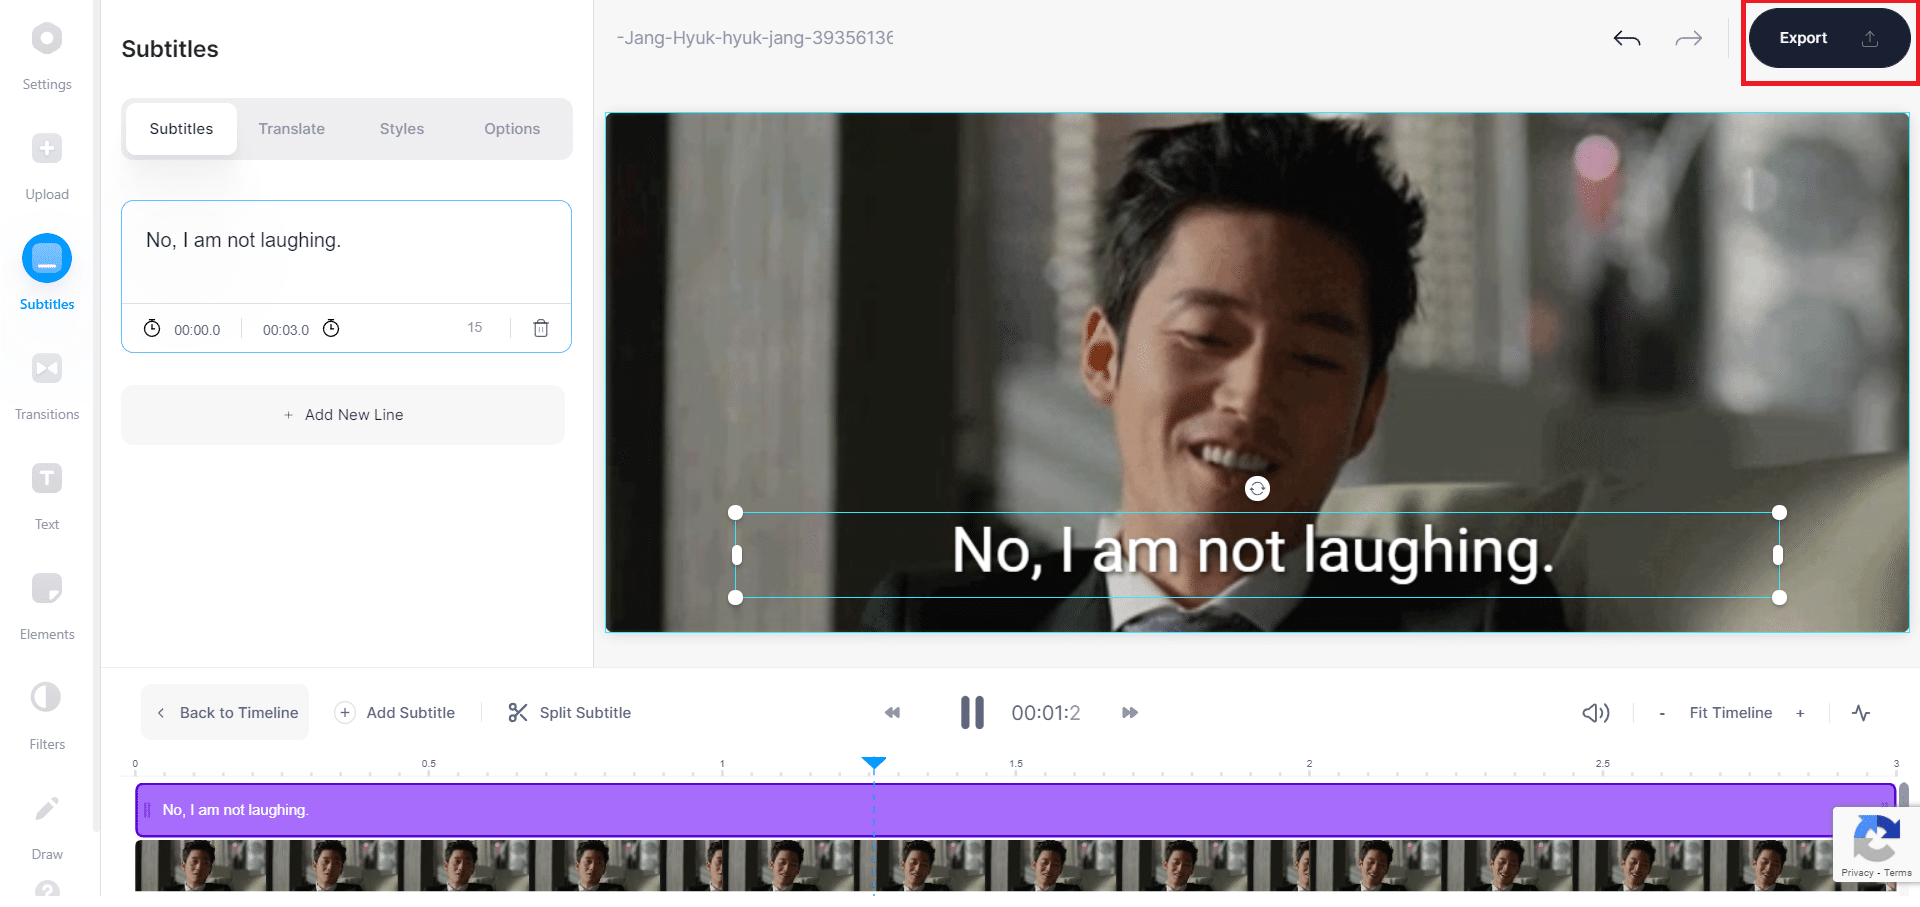Open the Upload media panel

click(47, 149)
